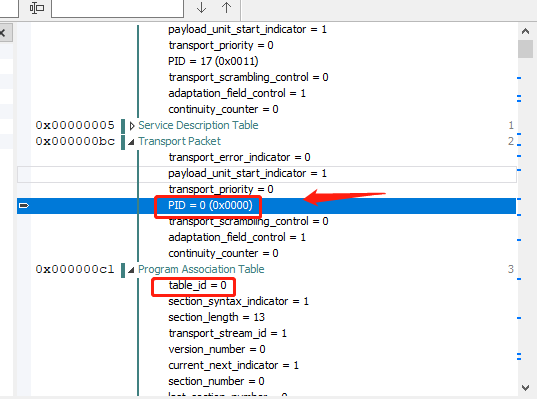Expand the Service Description Table node

132,126
